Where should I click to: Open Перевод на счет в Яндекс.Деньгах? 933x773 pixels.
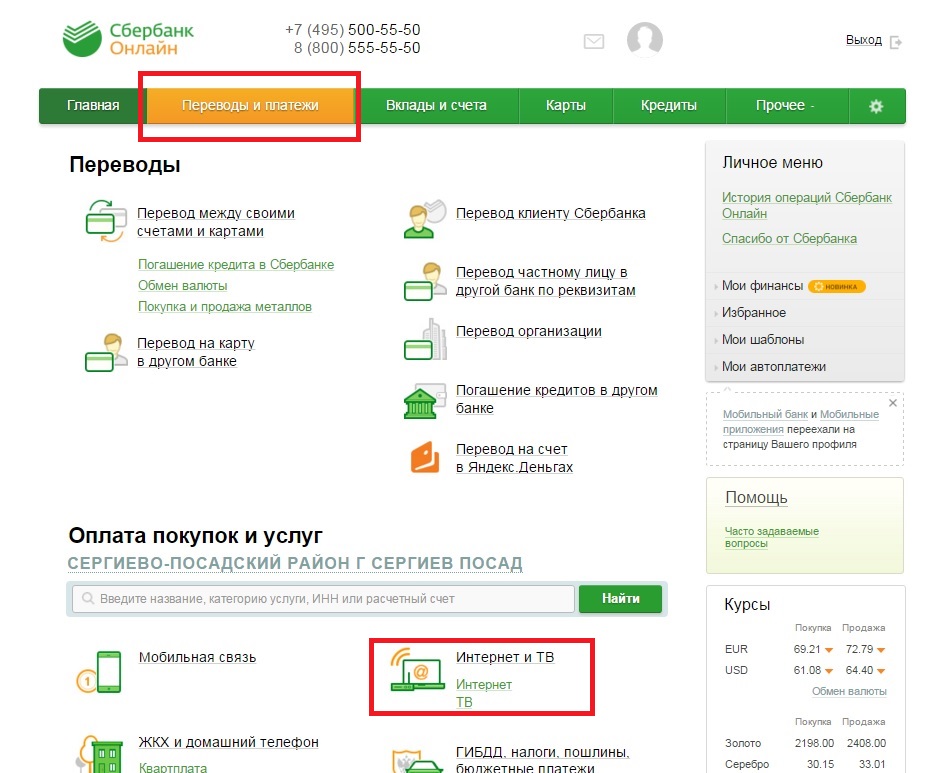[x=514, y=458]
